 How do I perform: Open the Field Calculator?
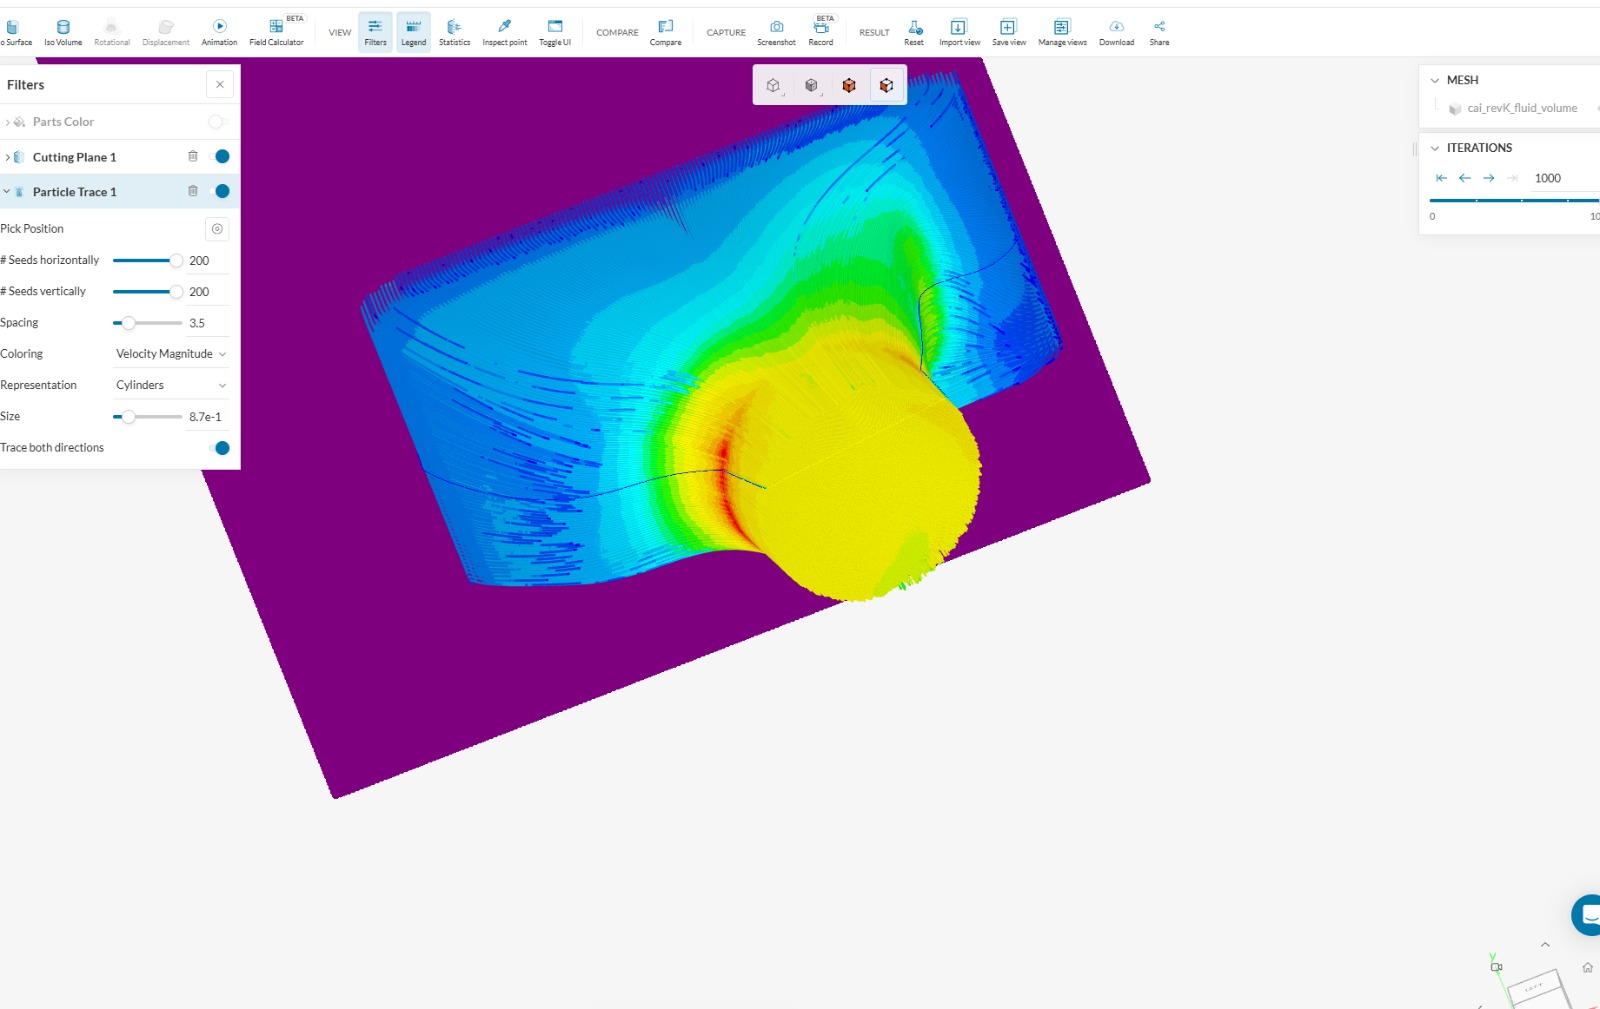[276, 32]
